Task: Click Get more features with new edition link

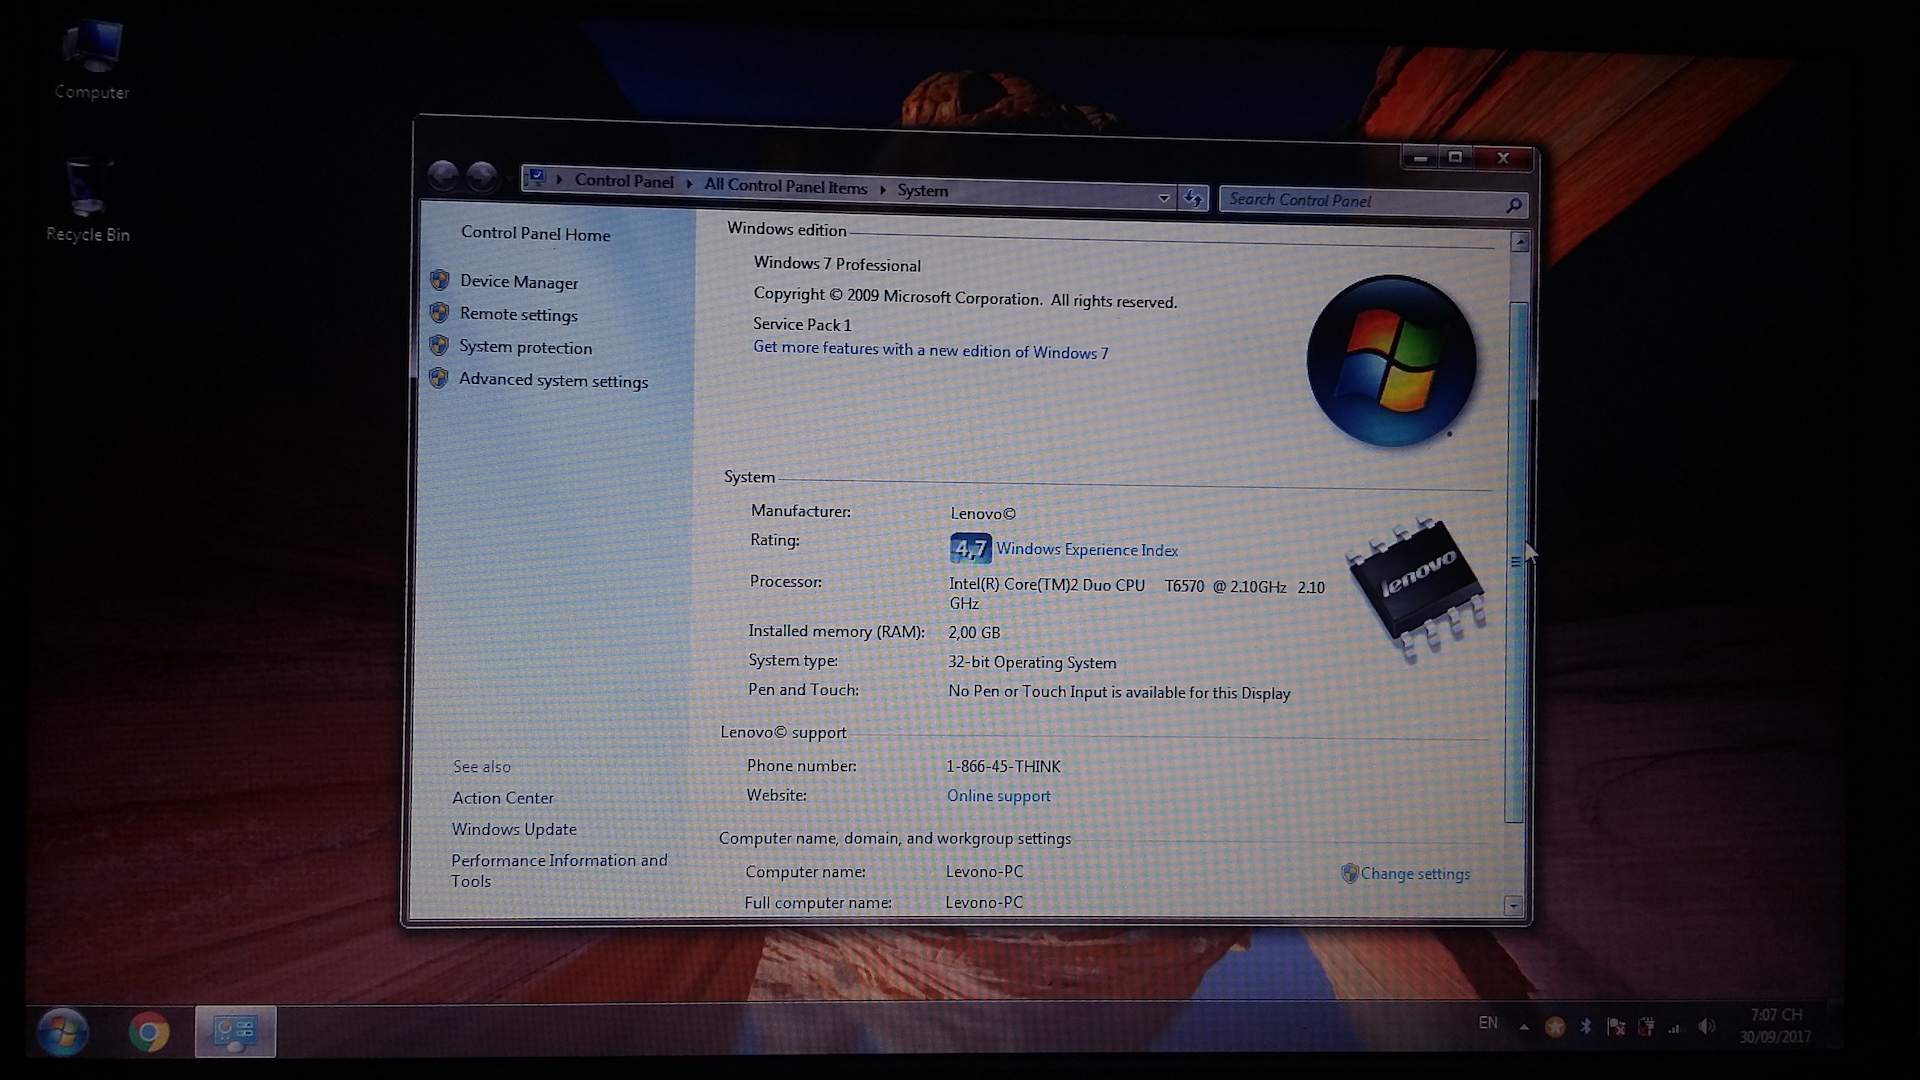Action: pos(930,350)
